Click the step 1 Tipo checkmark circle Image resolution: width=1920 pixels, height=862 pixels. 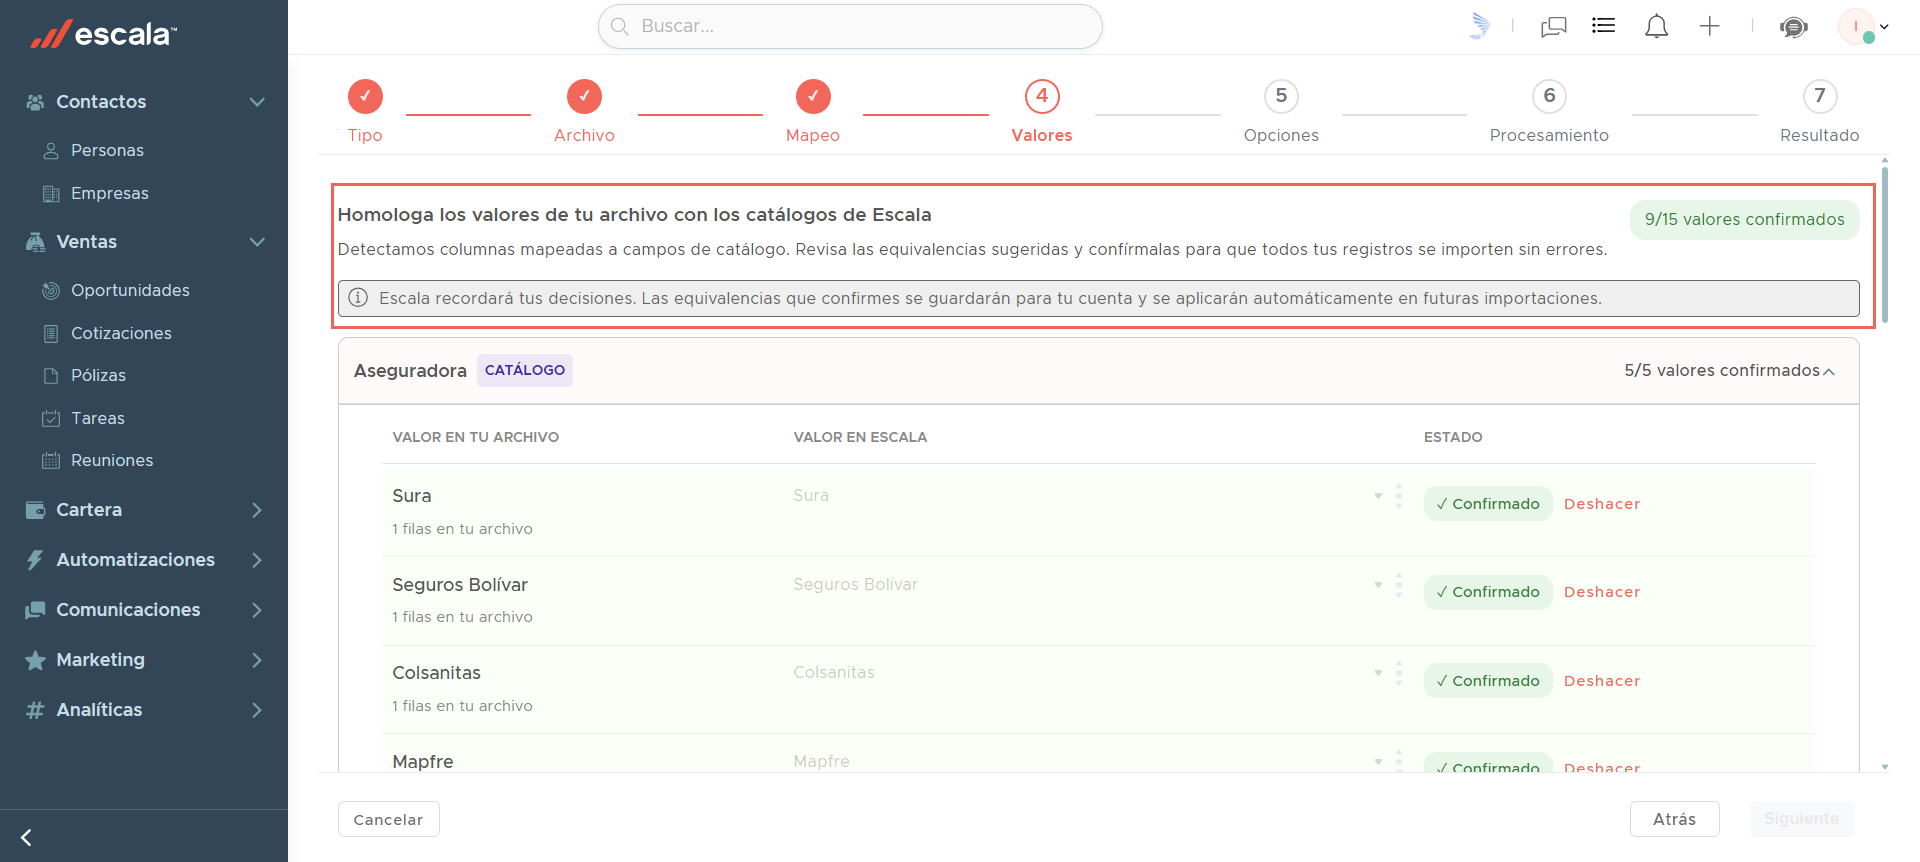pyautogui.click(x=365, y=96)
